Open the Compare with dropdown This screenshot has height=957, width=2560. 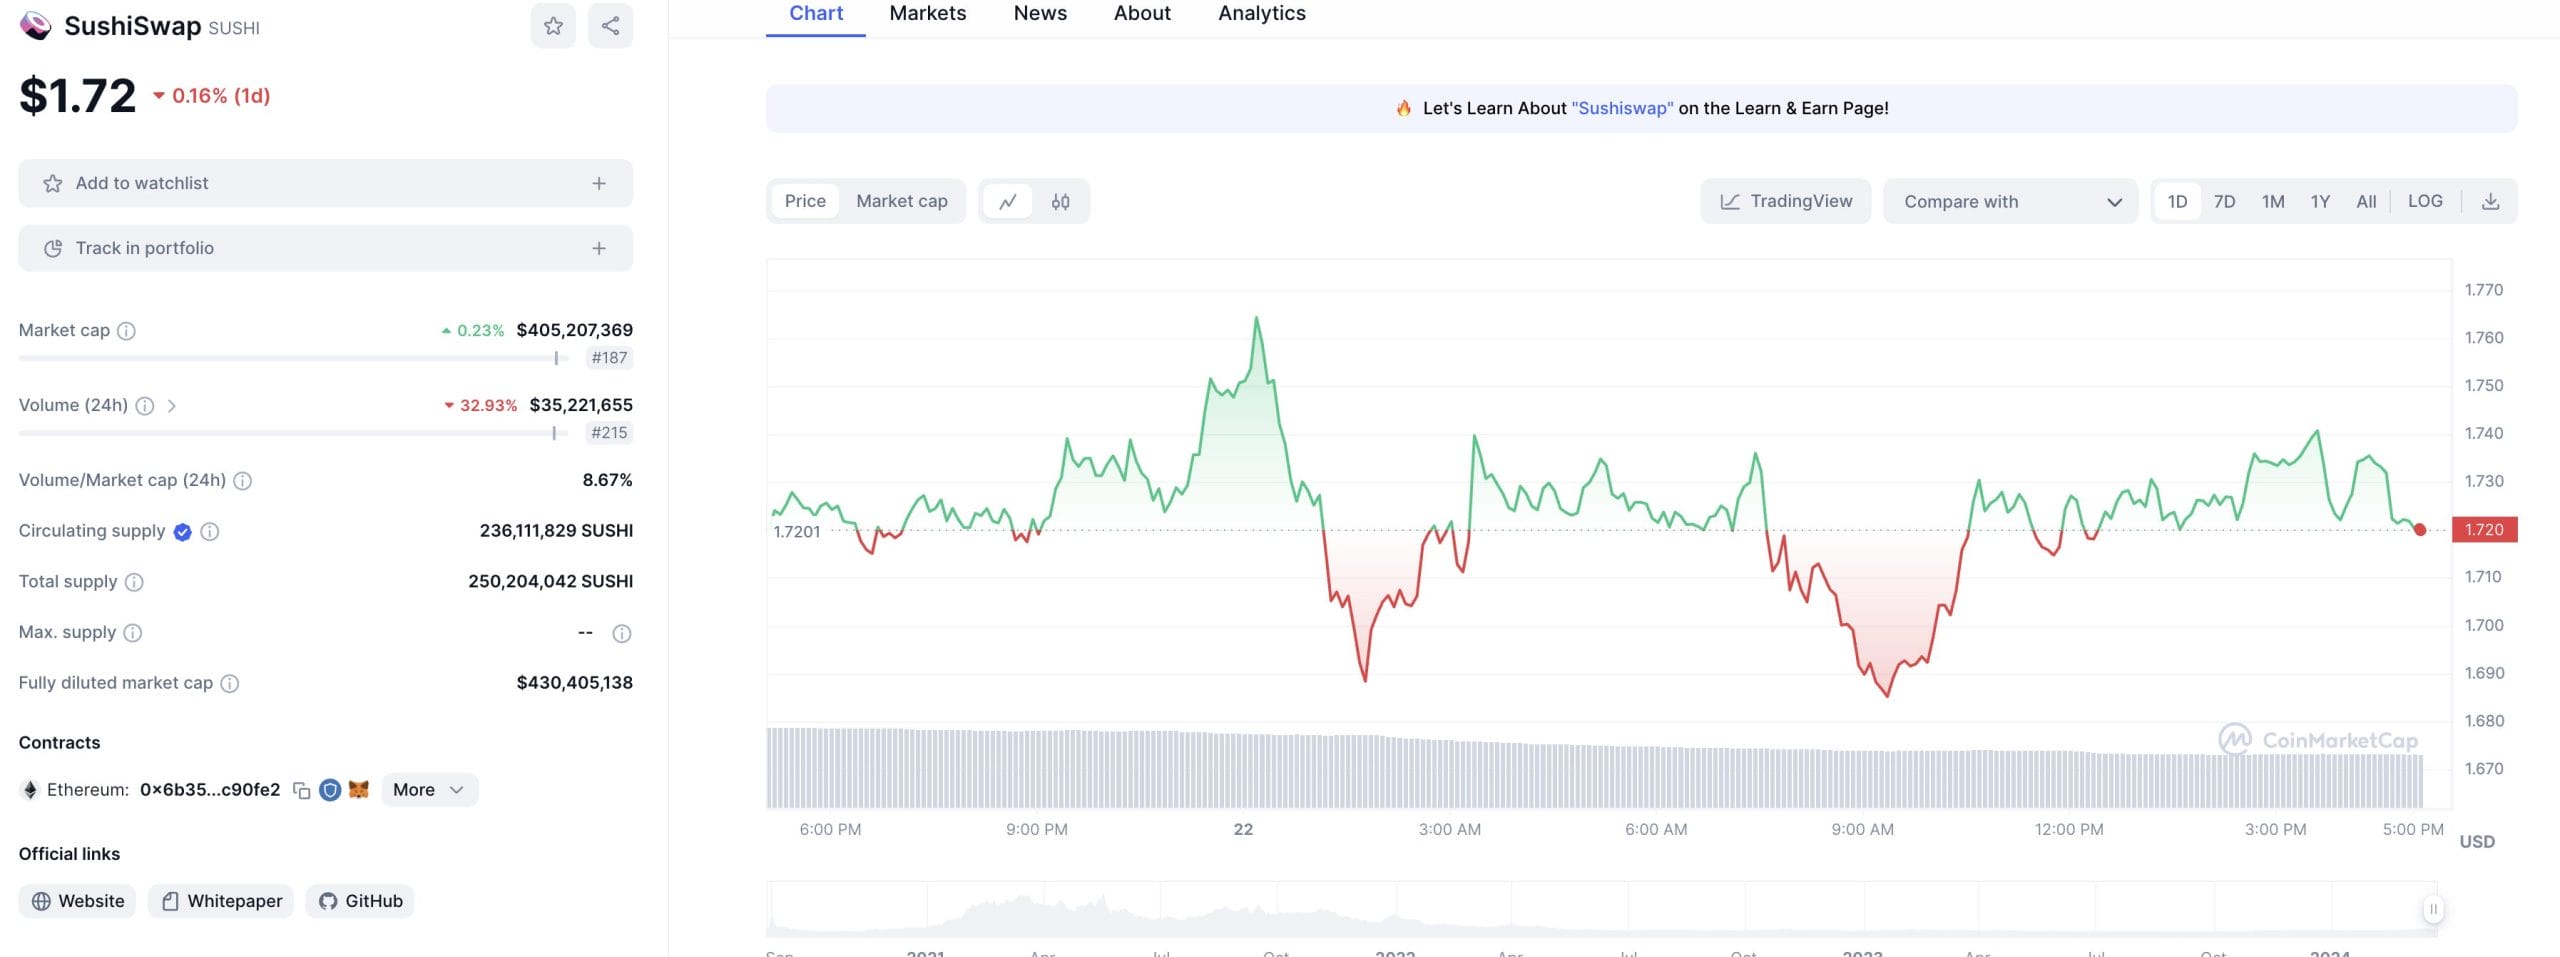2011,202
